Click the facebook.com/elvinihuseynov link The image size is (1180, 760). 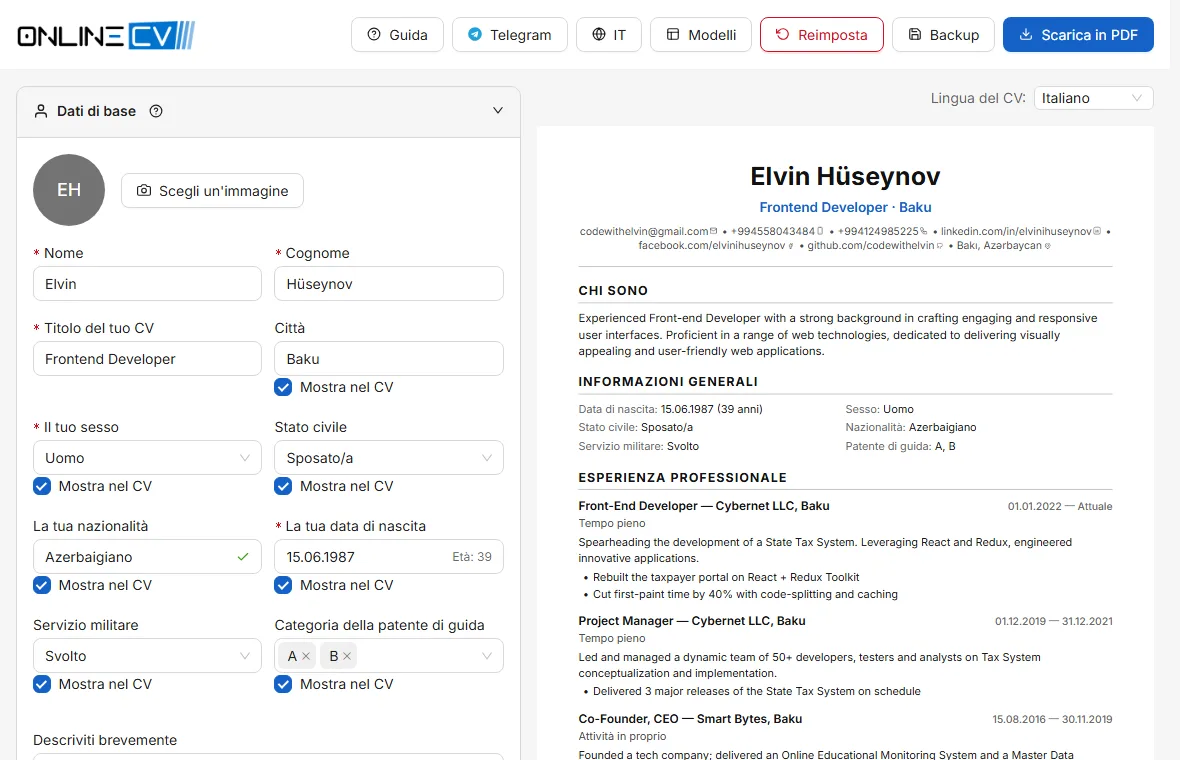712,245
